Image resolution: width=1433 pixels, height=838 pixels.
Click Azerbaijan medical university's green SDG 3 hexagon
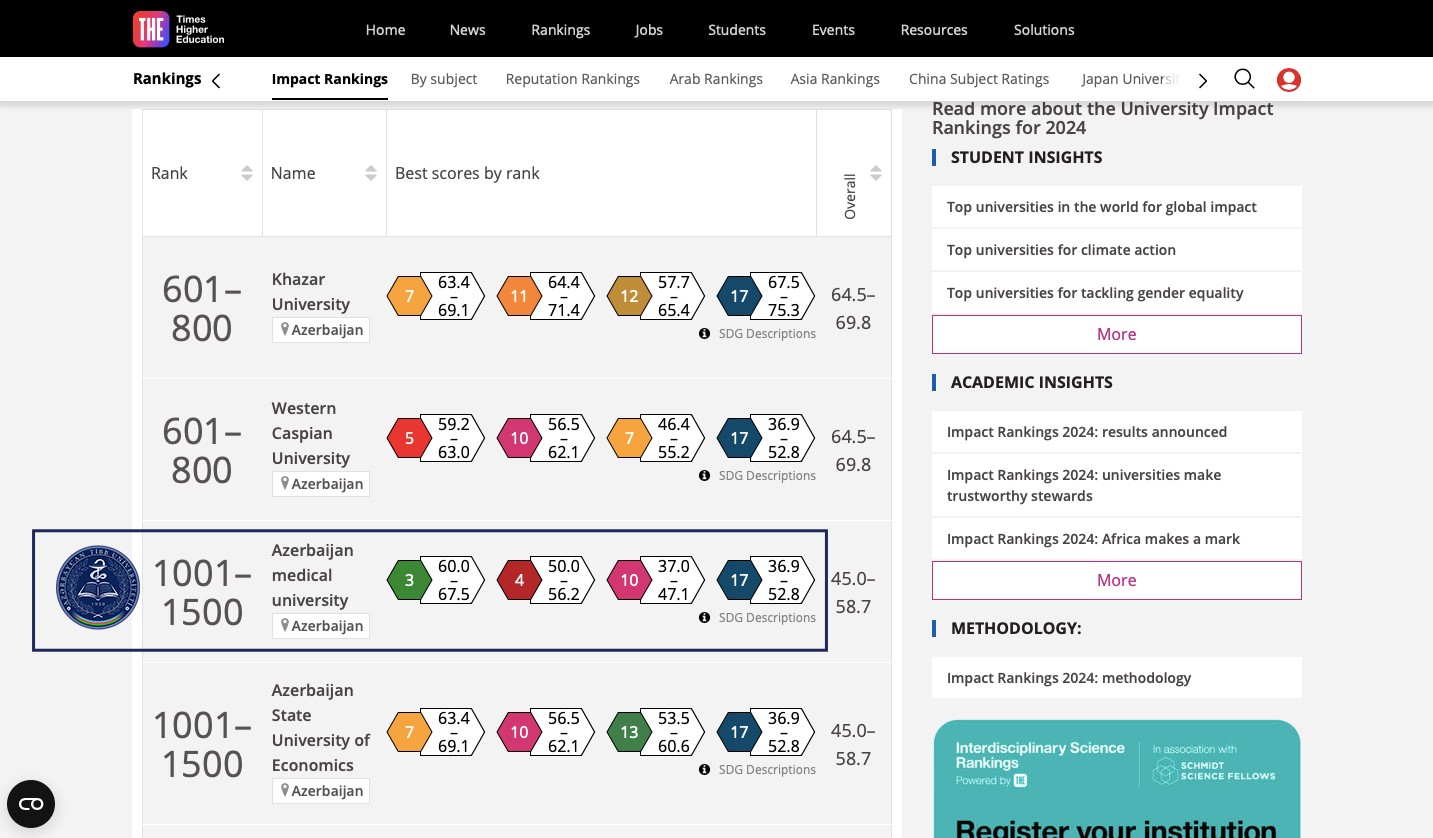[x=409, y=580]
